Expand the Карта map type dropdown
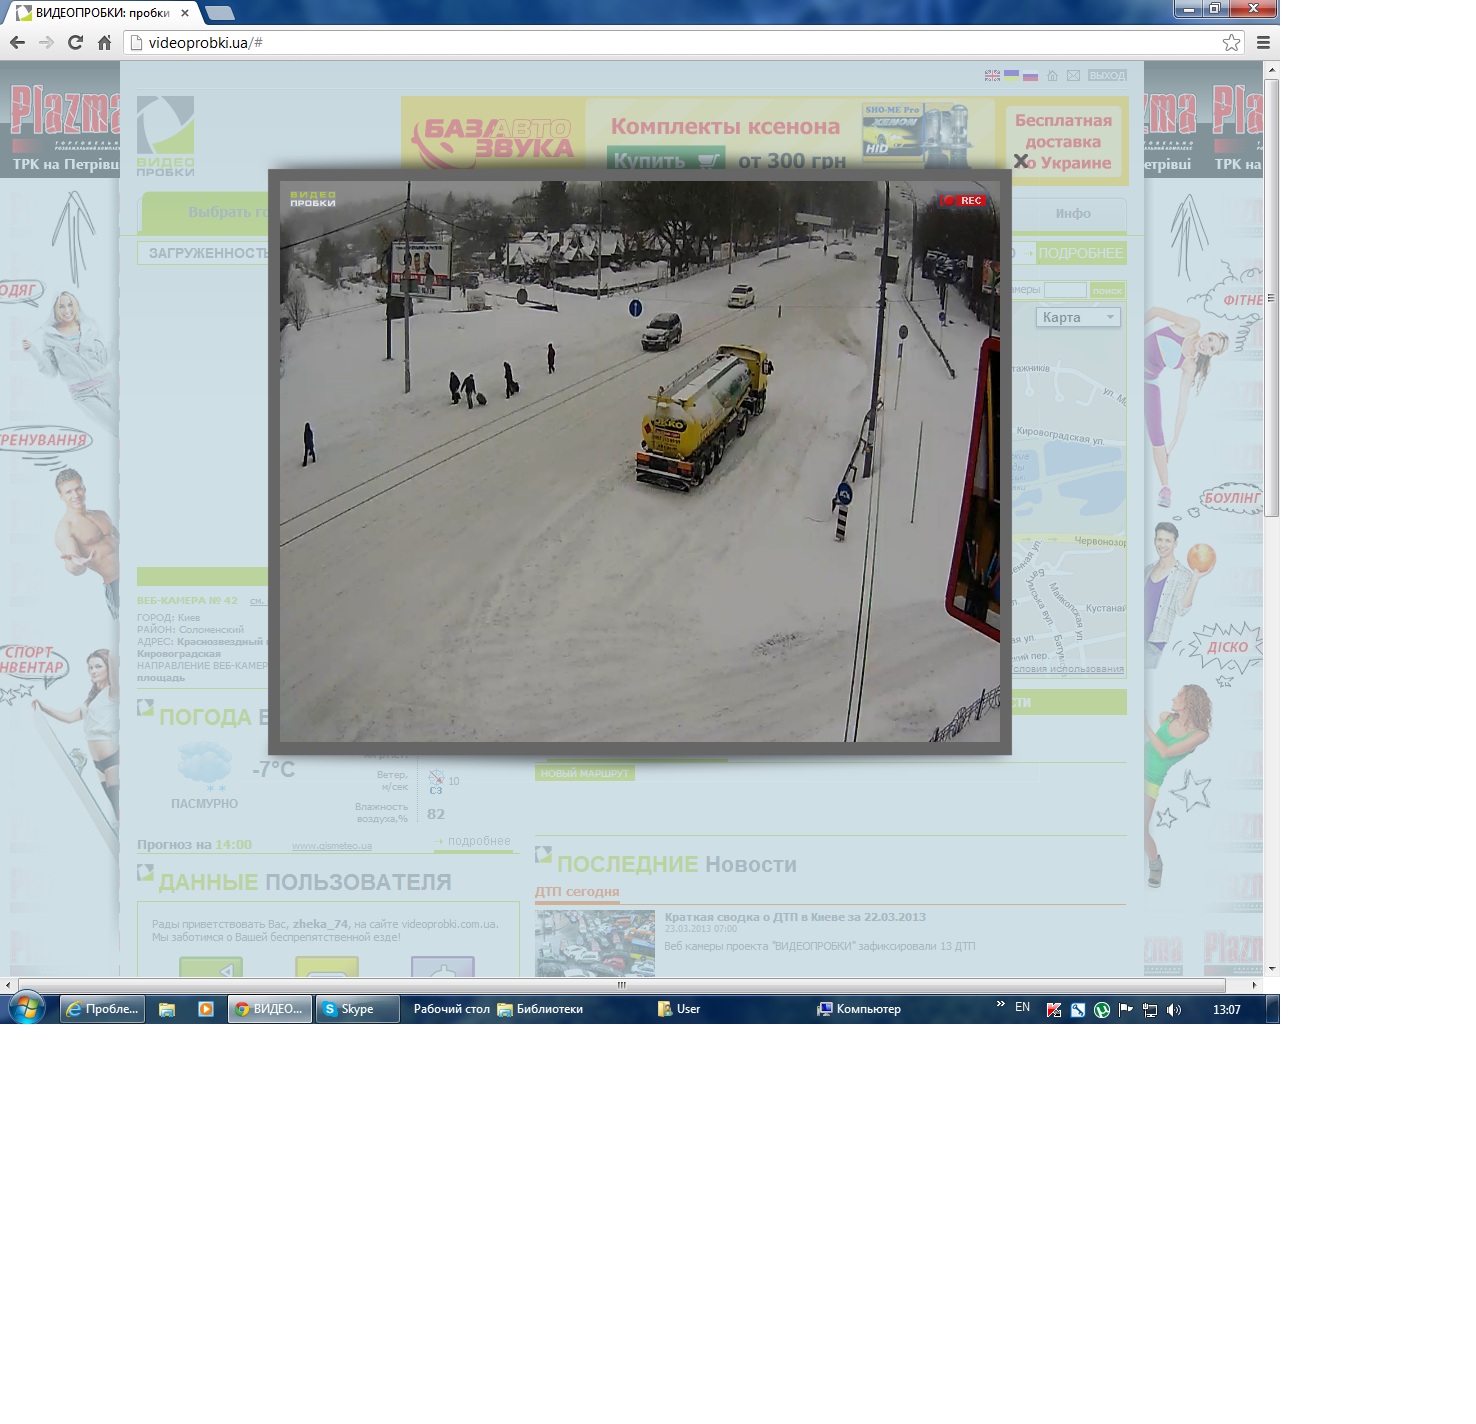This screenshot has width=1476, height=1424. coord(1078,317)
